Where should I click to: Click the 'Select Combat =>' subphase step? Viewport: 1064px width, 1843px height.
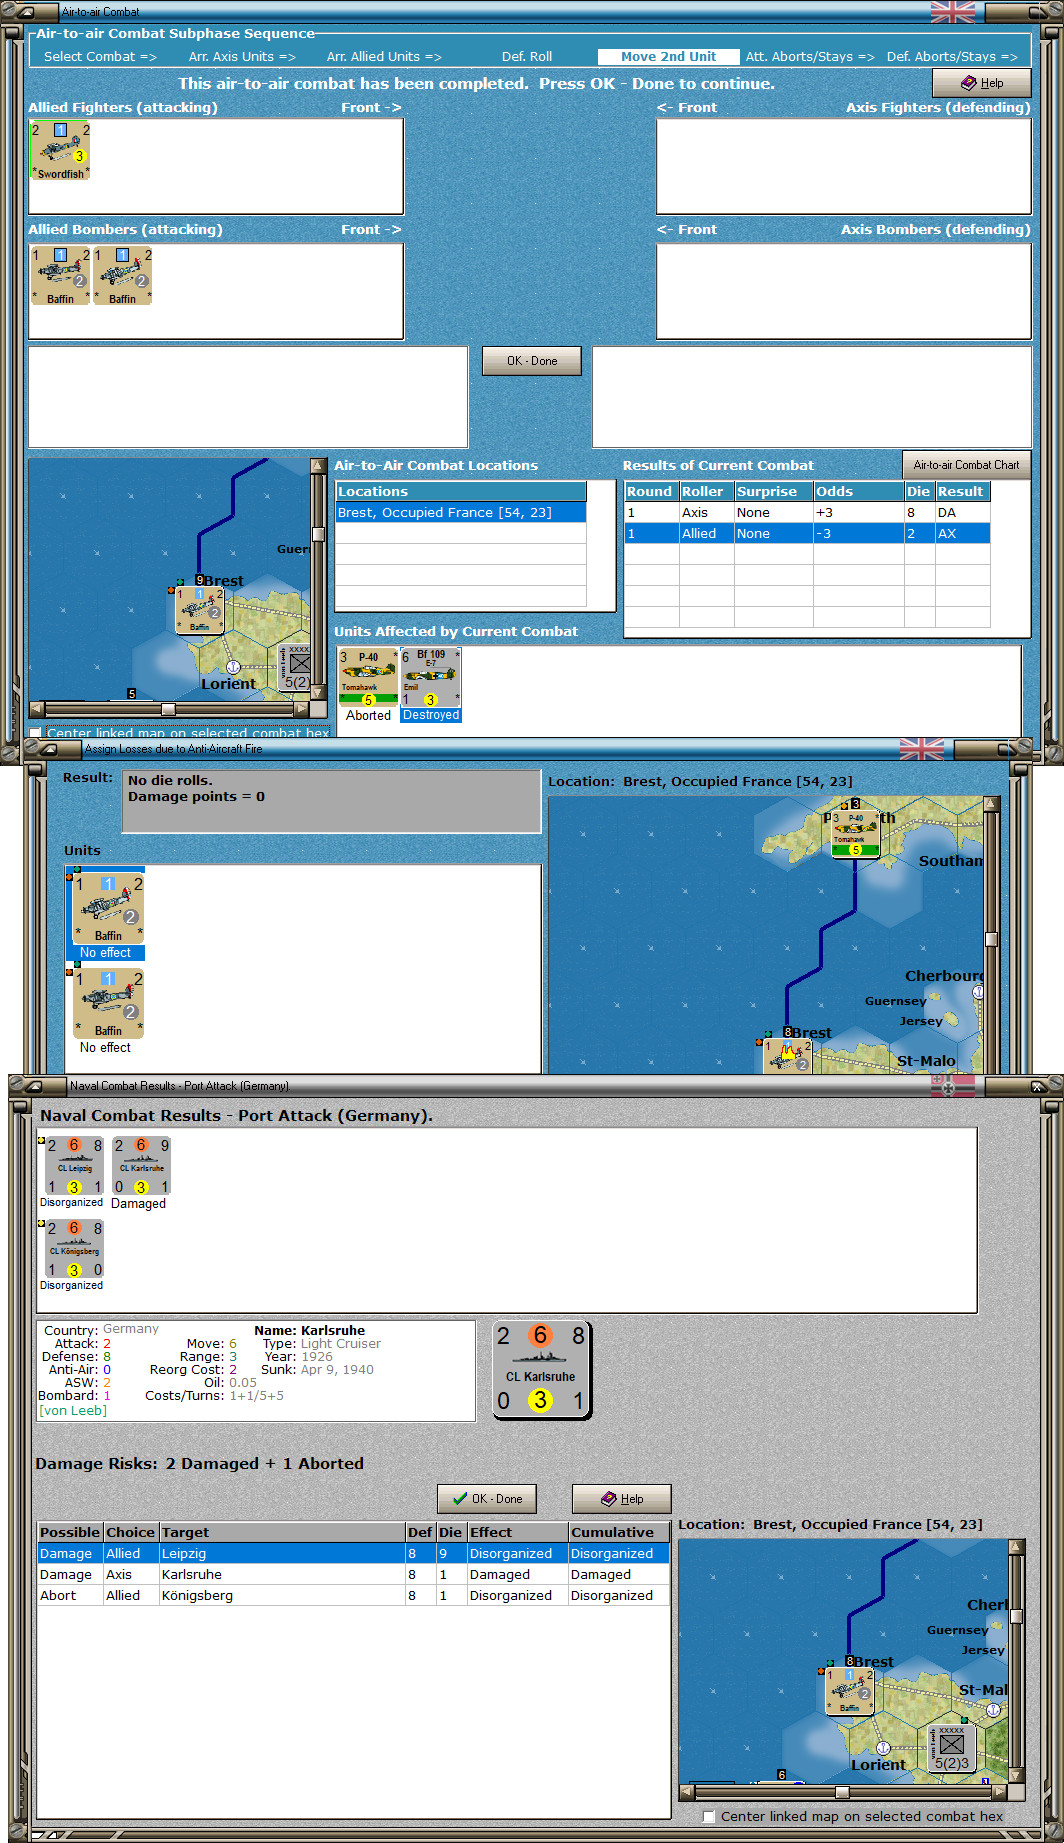(x=100, y=57)
